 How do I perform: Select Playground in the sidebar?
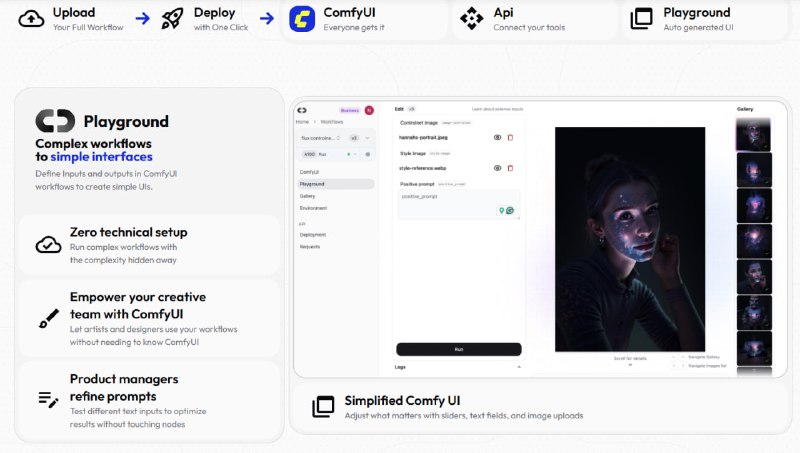[335, 184]
